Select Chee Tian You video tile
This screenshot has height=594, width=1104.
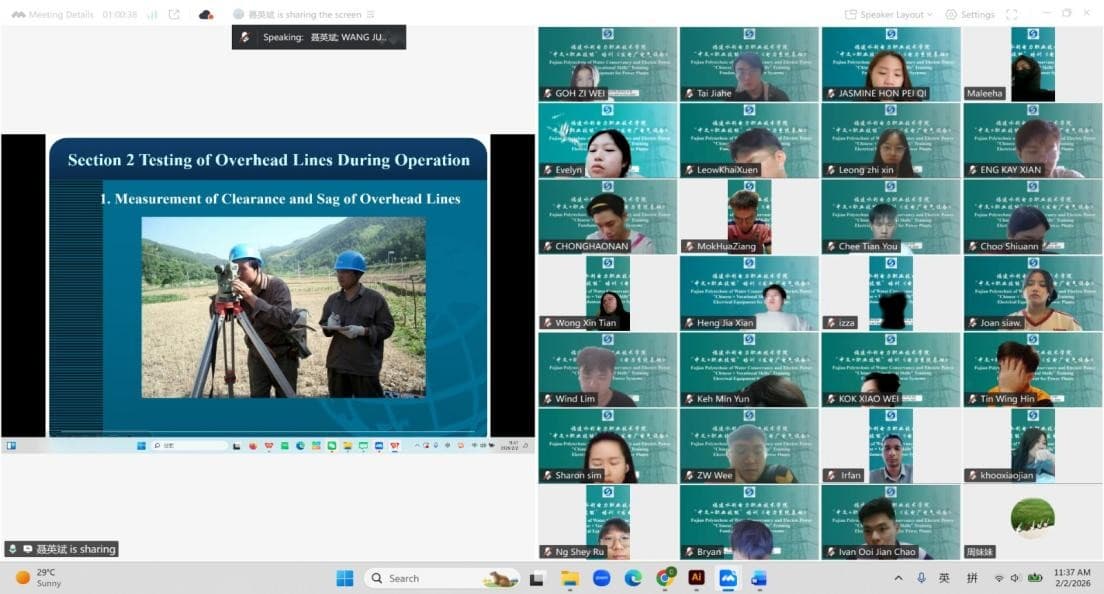tap(891, 217)
